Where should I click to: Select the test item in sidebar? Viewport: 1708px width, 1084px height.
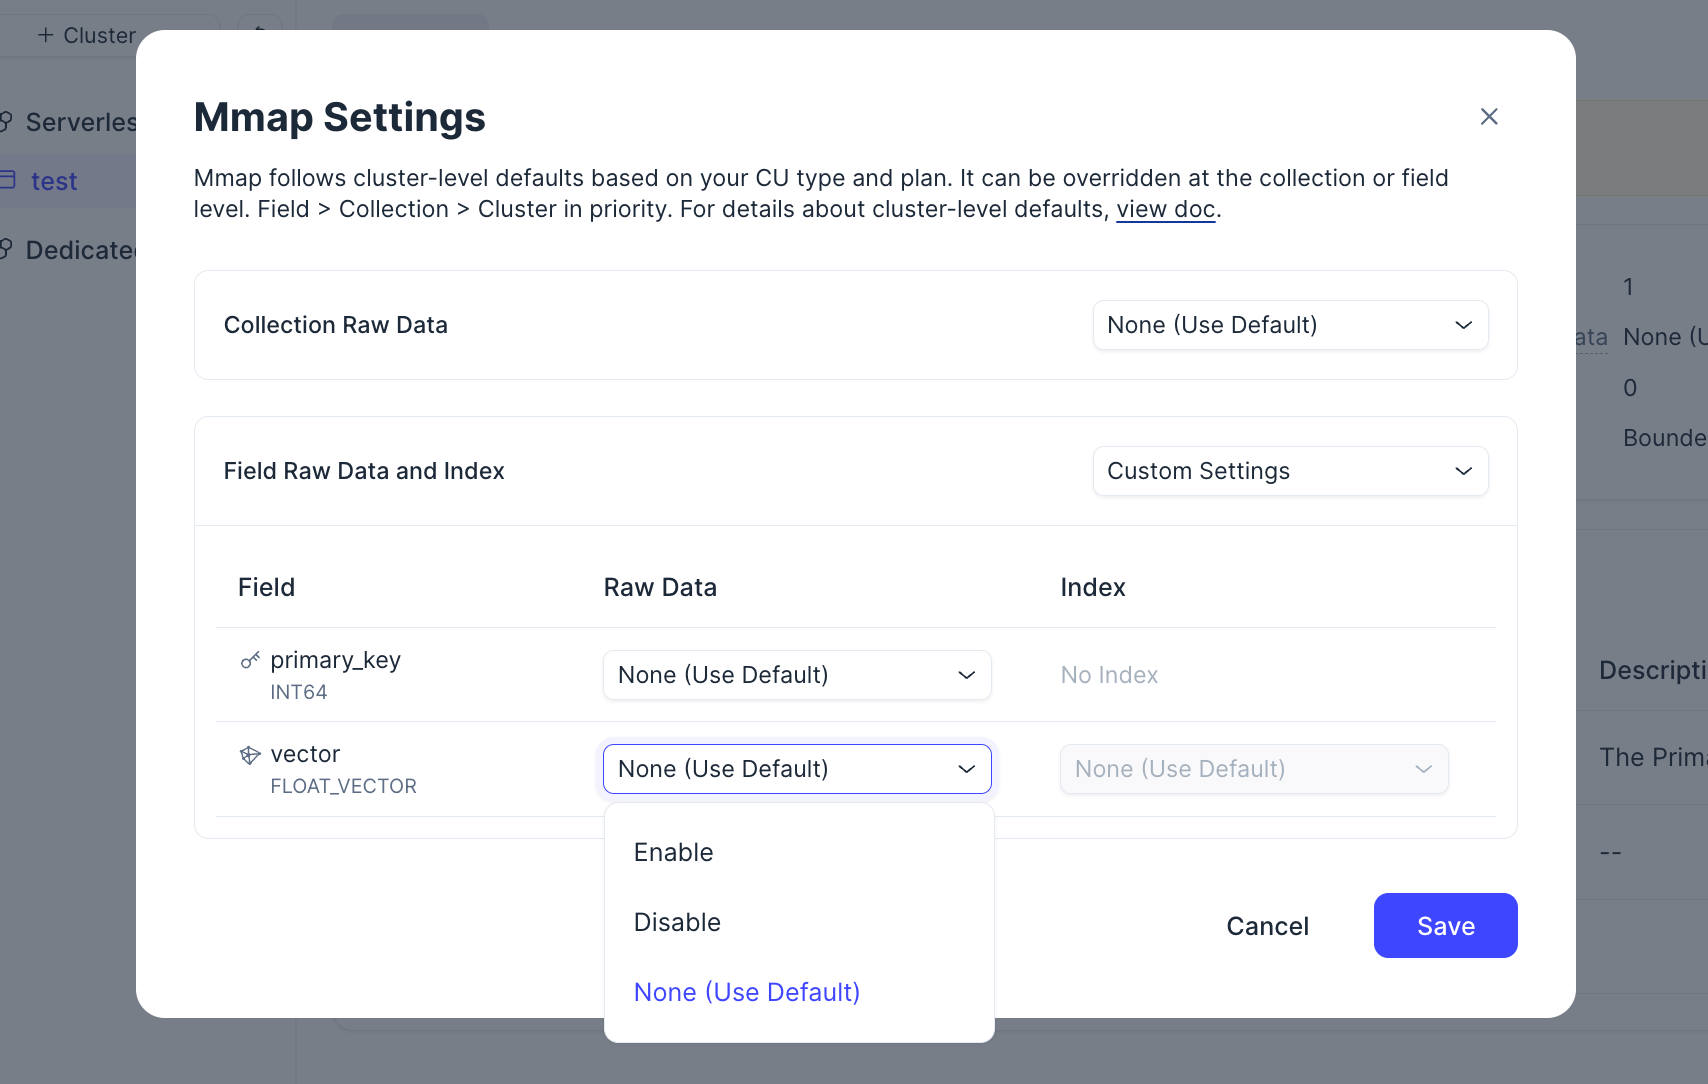[54, 182]
